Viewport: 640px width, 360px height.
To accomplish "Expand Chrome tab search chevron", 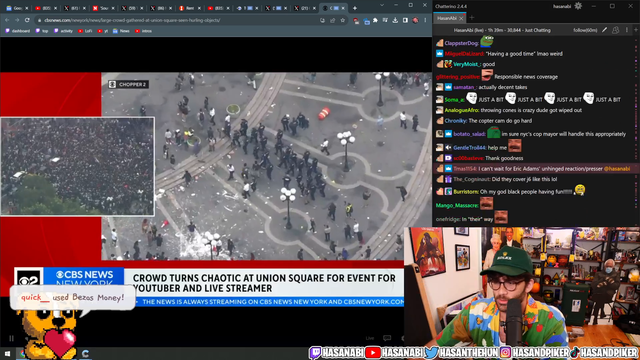I will tap(382, 5).
